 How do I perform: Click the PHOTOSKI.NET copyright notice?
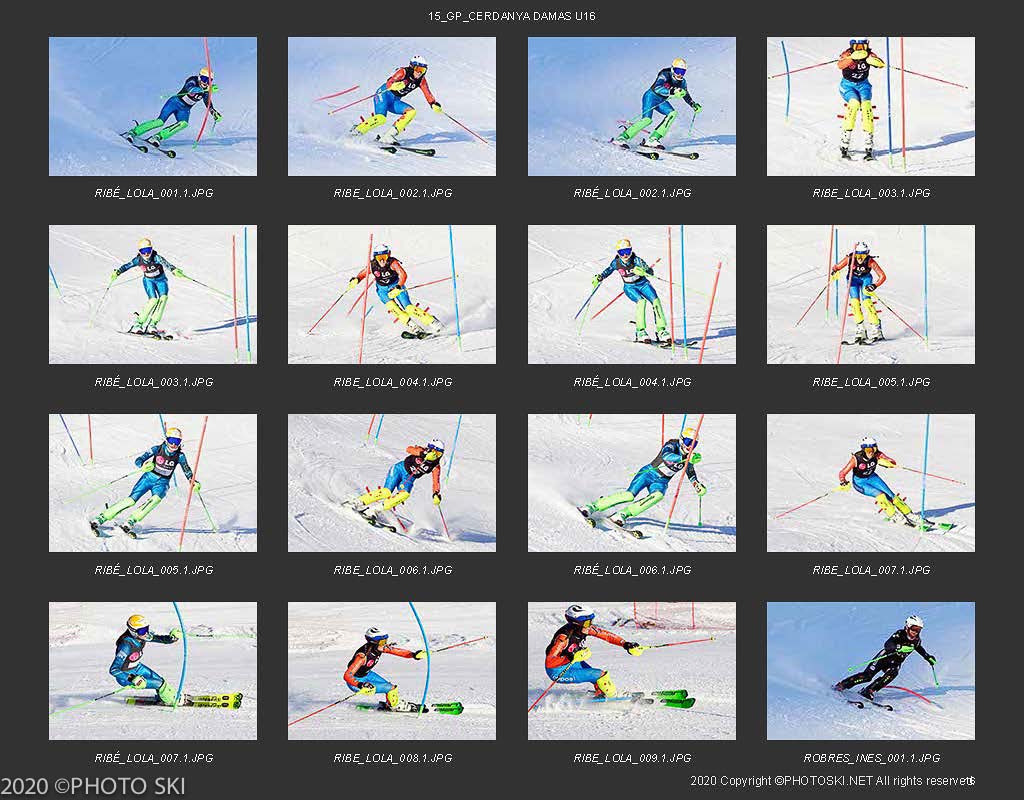(832, 780)
